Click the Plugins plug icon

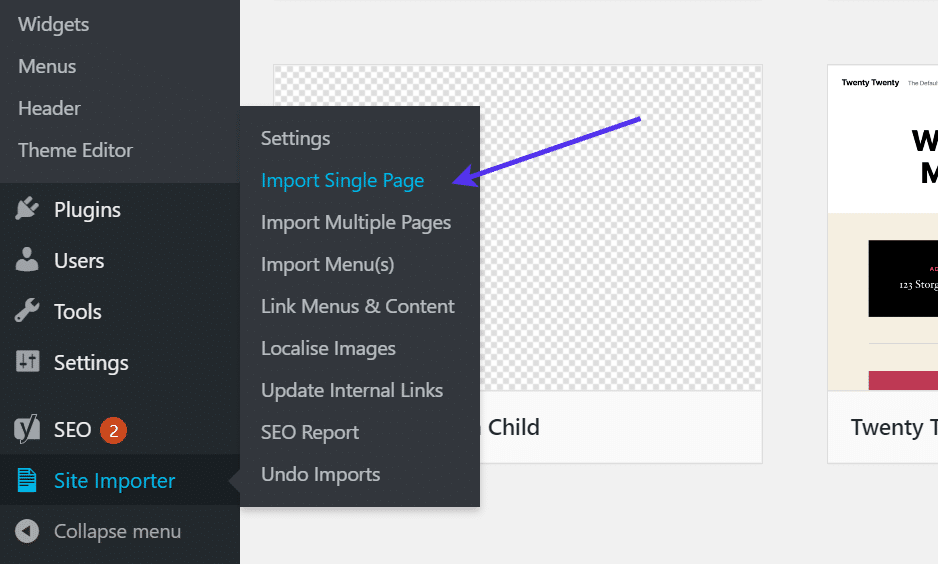tap(27, 209)
